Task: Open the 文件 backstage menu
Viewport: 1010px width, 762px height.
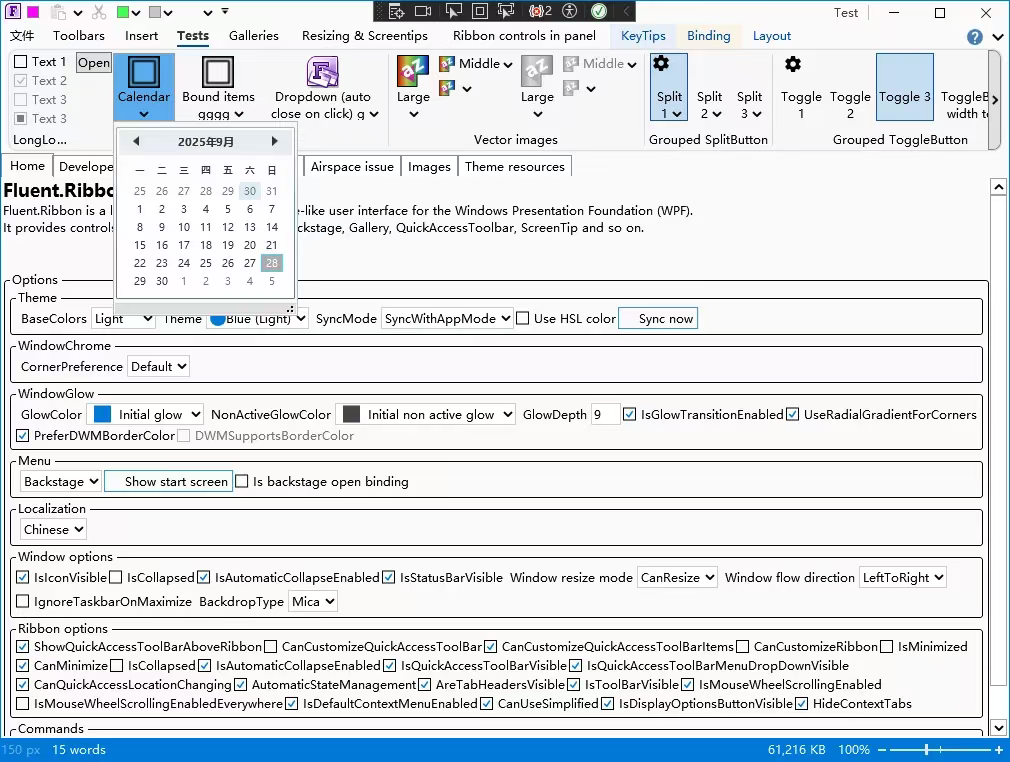Action: (22, 35)
